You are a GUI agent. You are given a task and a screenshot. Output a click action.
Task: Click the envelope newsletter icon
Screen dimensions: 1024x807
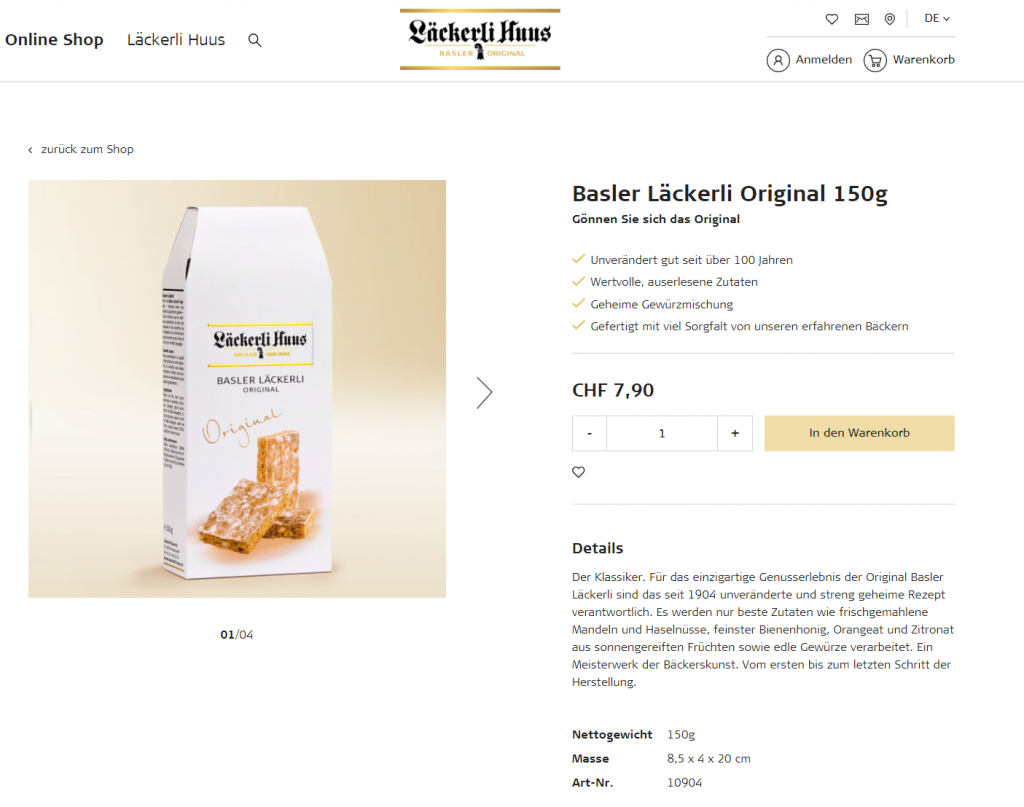click(x=861, y=19)
